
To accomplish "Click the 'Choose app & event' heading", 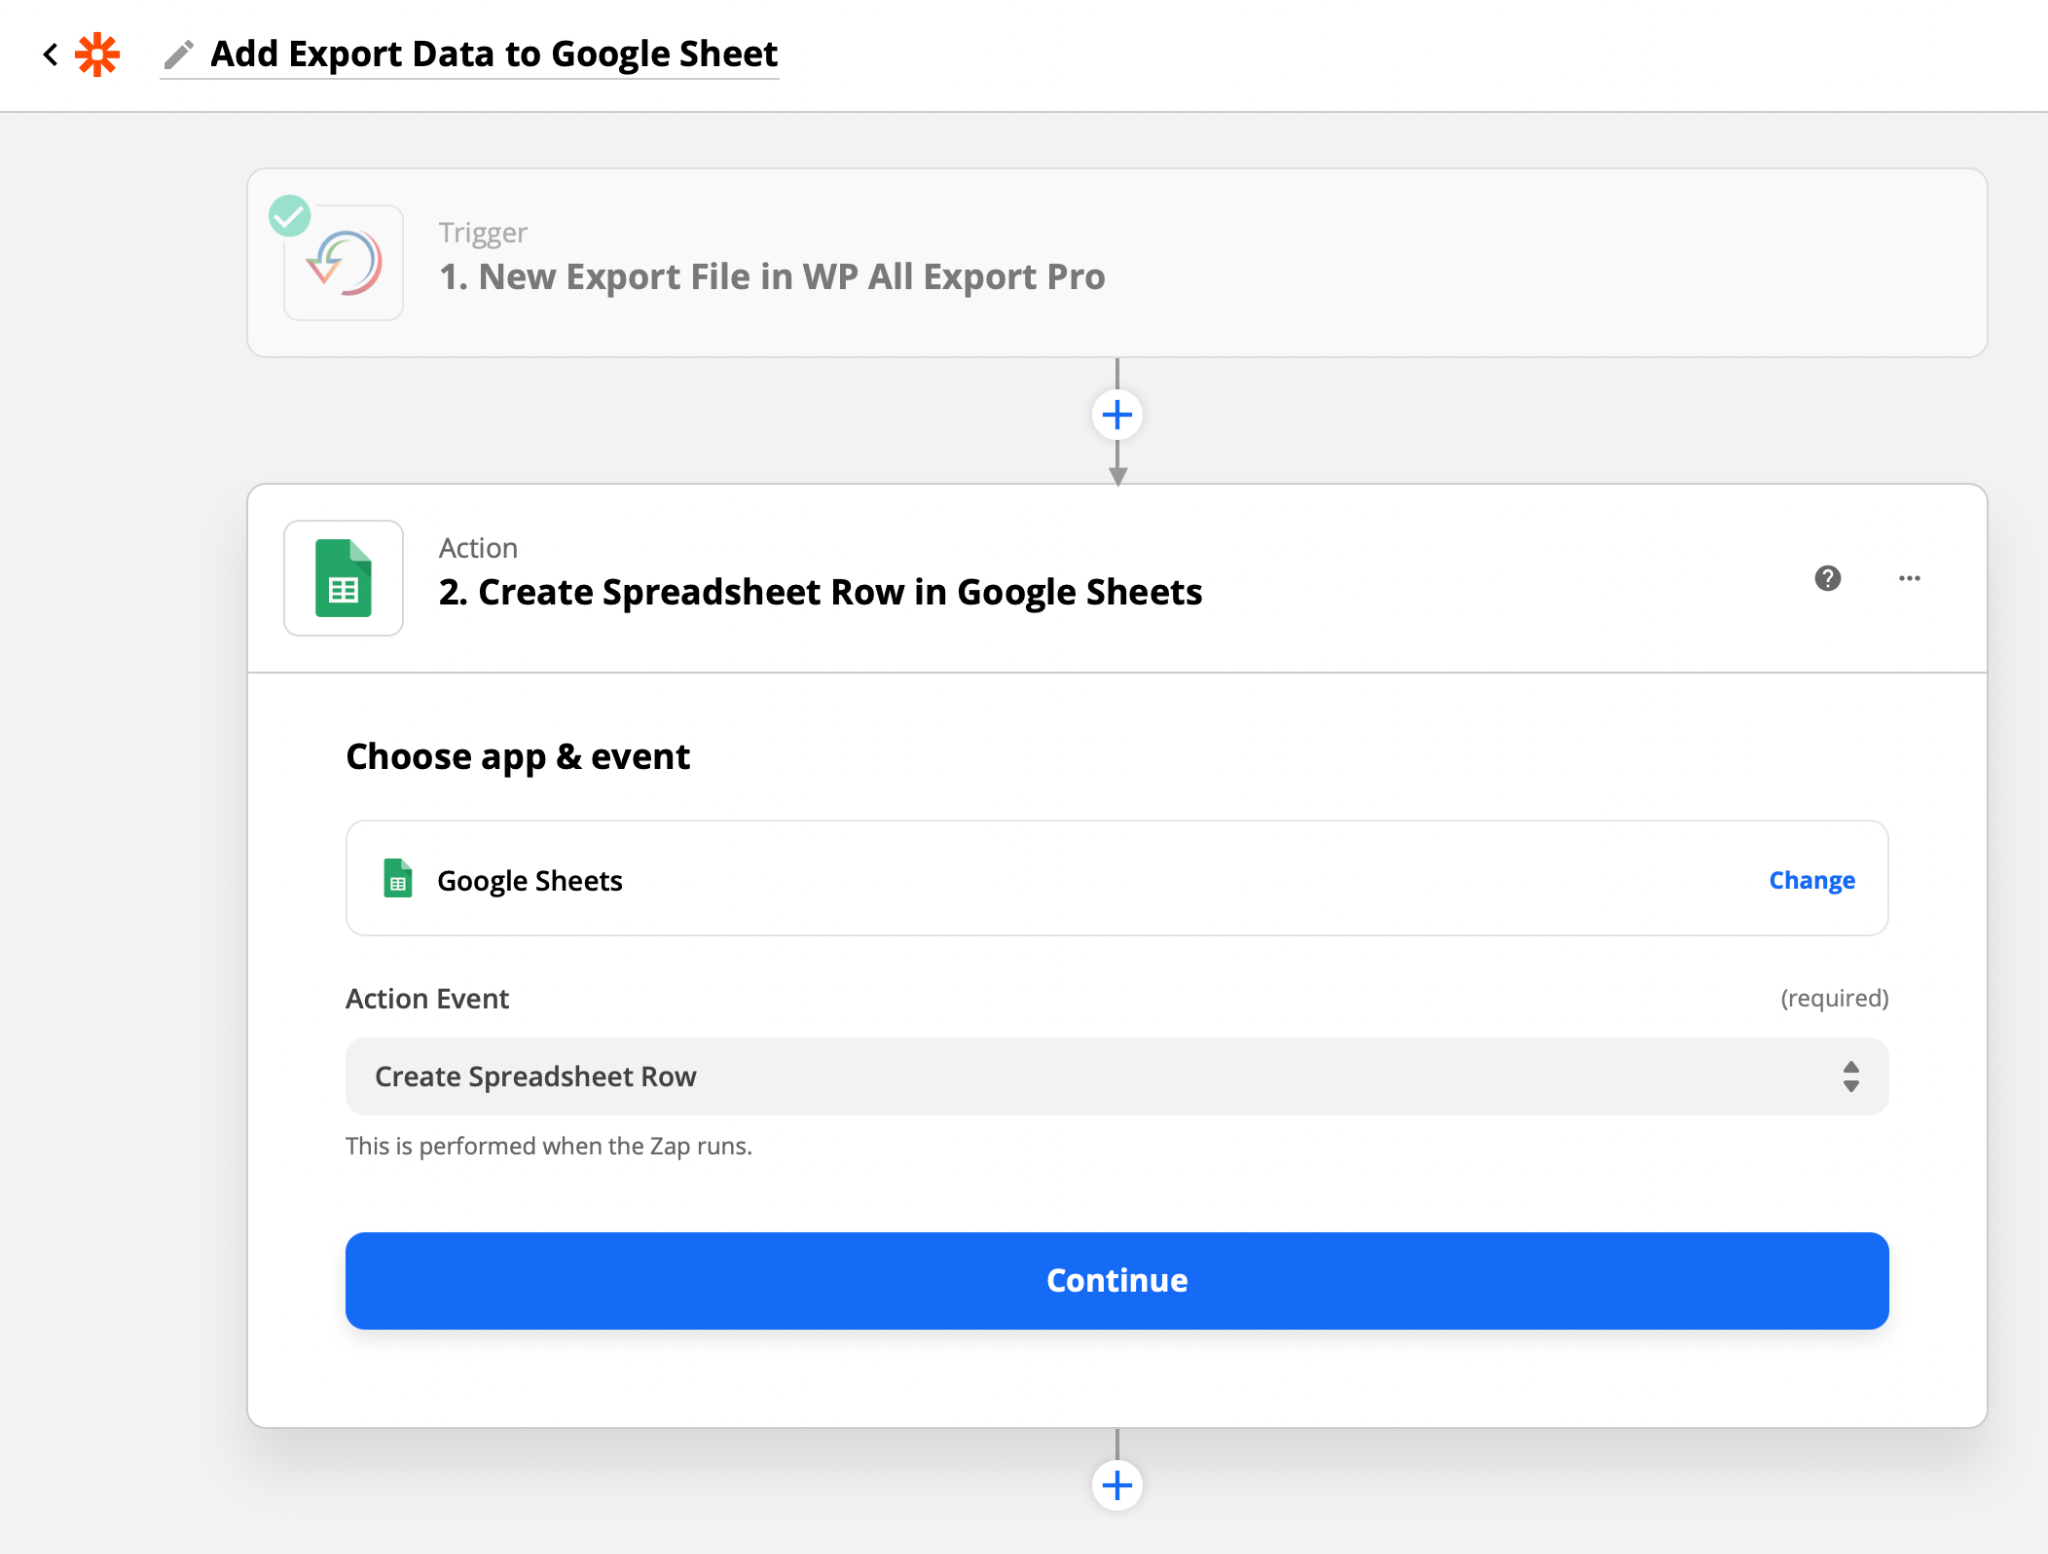I will point(517,757).
